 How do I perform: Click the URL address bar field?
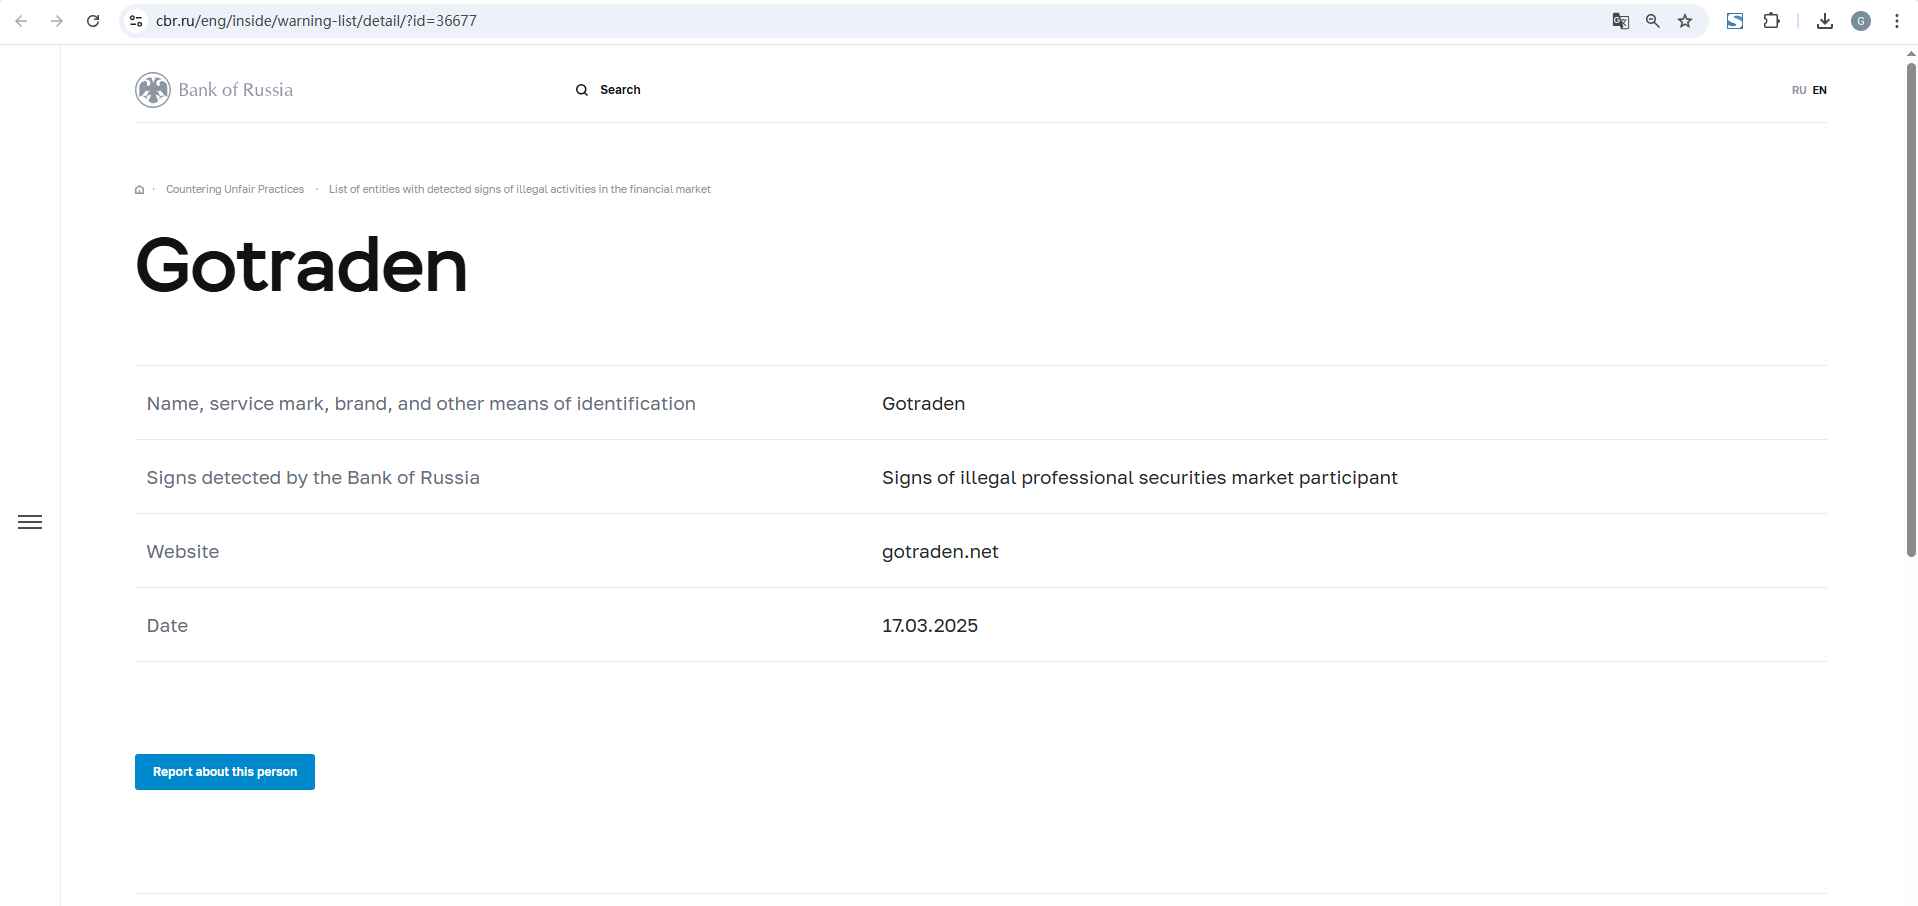[x=800, y=21]
